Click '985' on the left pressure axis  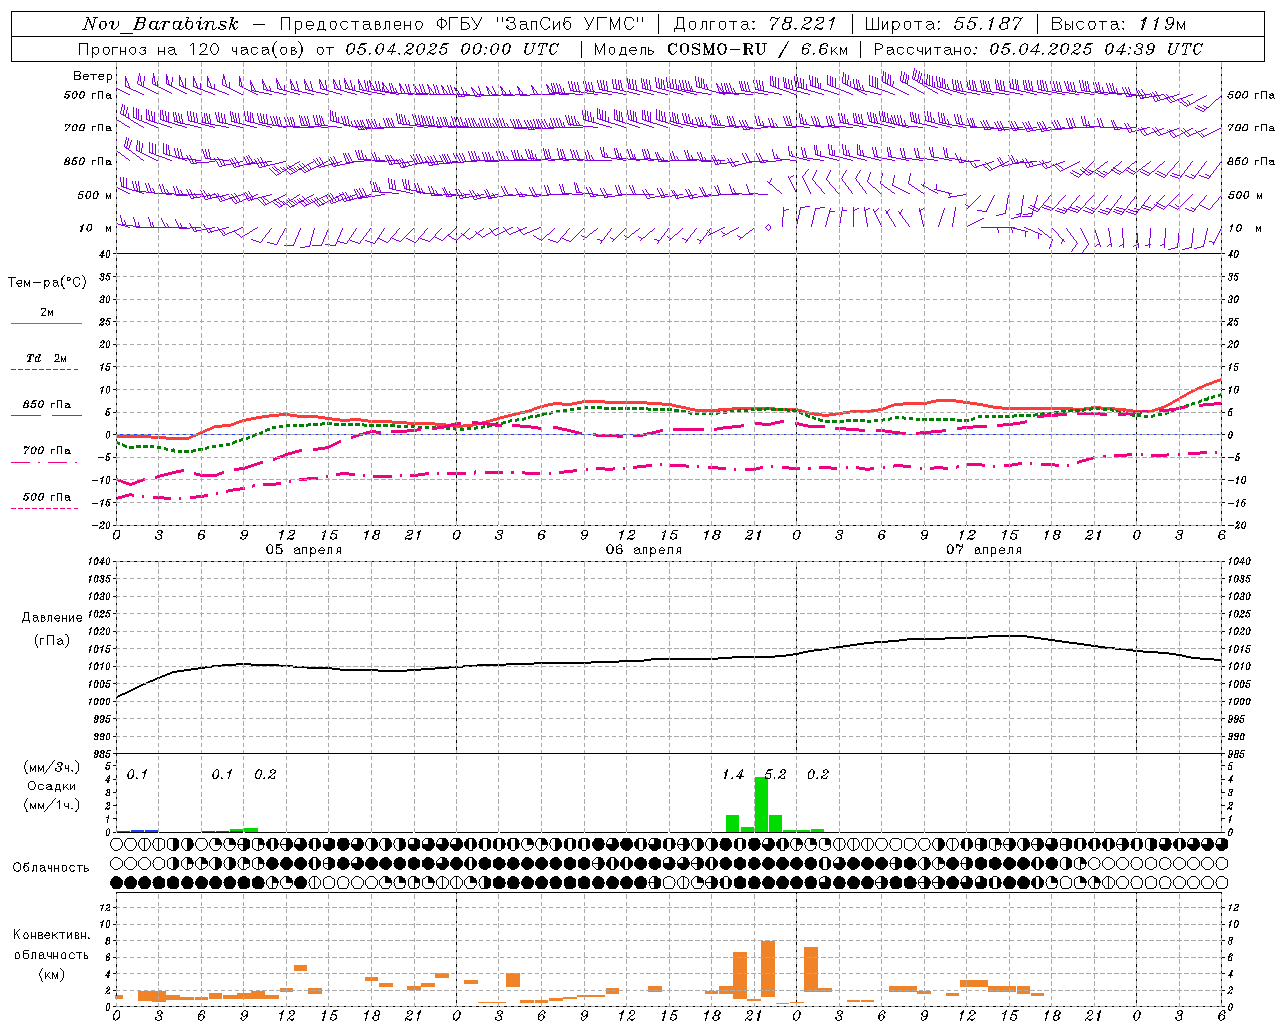pyautogui.click(x=101, y=754)
